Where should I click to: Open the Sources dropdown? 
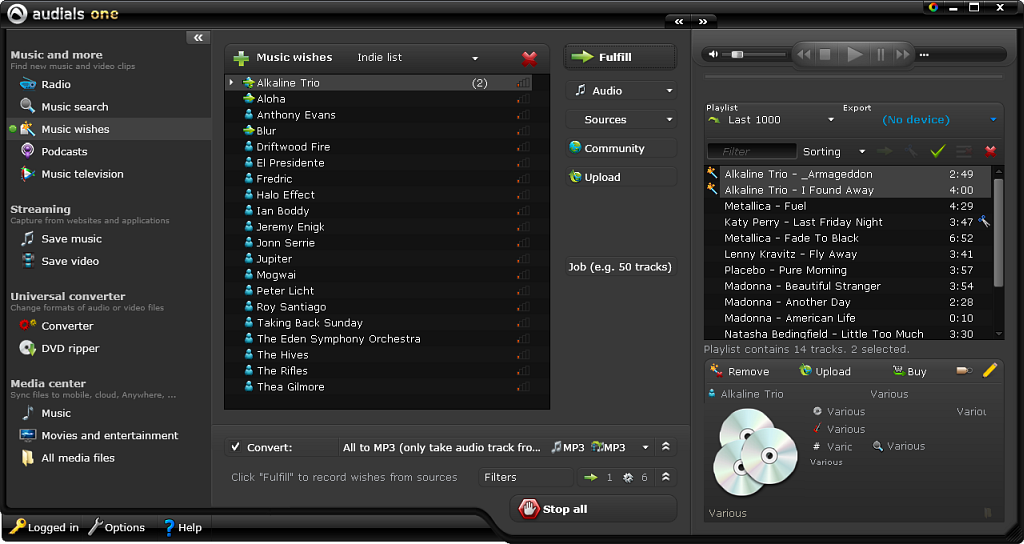coord(620,120)
